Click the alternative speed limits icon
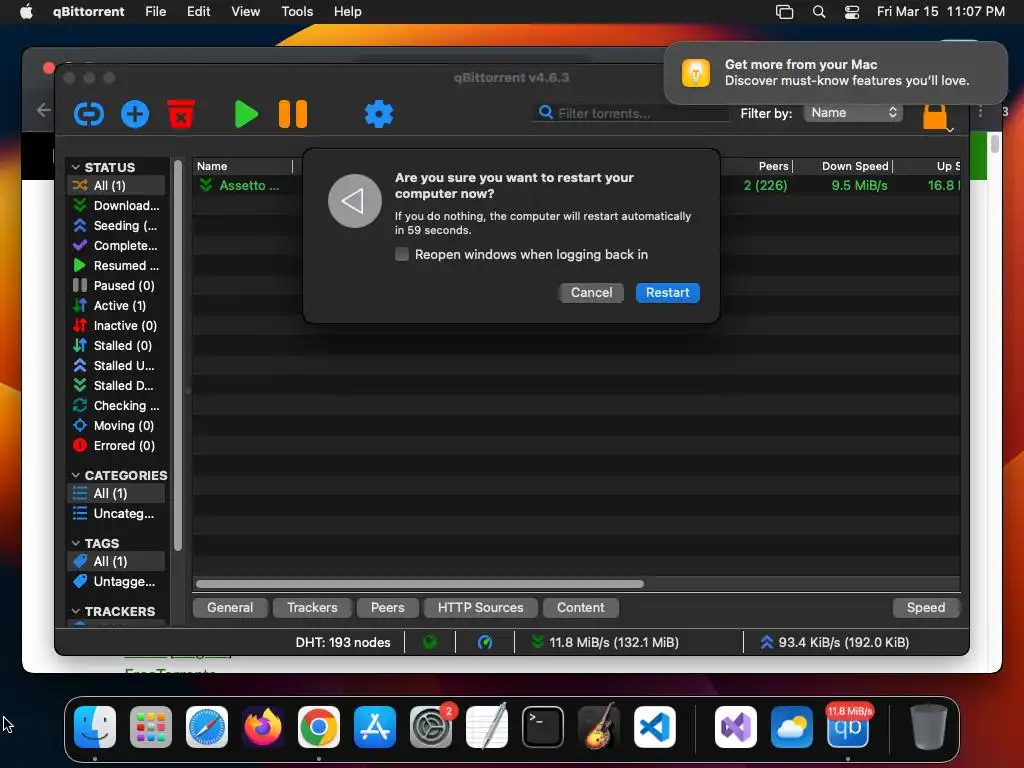Image resolution: width=1024 pixels, height=768 pixels. (485, 643)
